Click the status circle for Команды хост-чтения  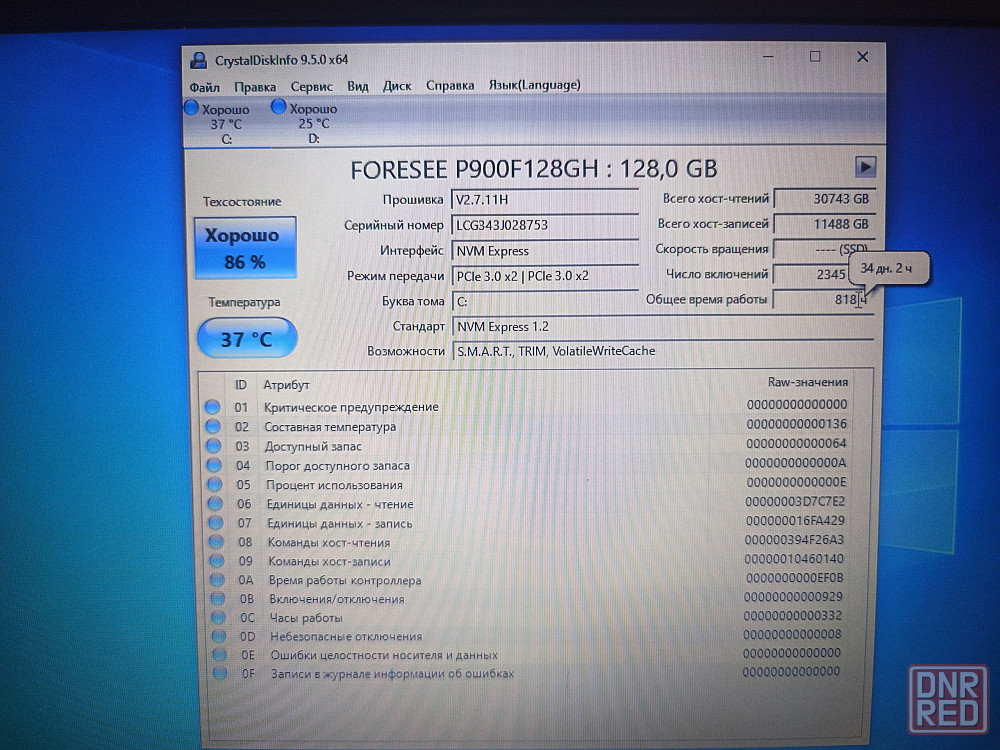[217, 542]
